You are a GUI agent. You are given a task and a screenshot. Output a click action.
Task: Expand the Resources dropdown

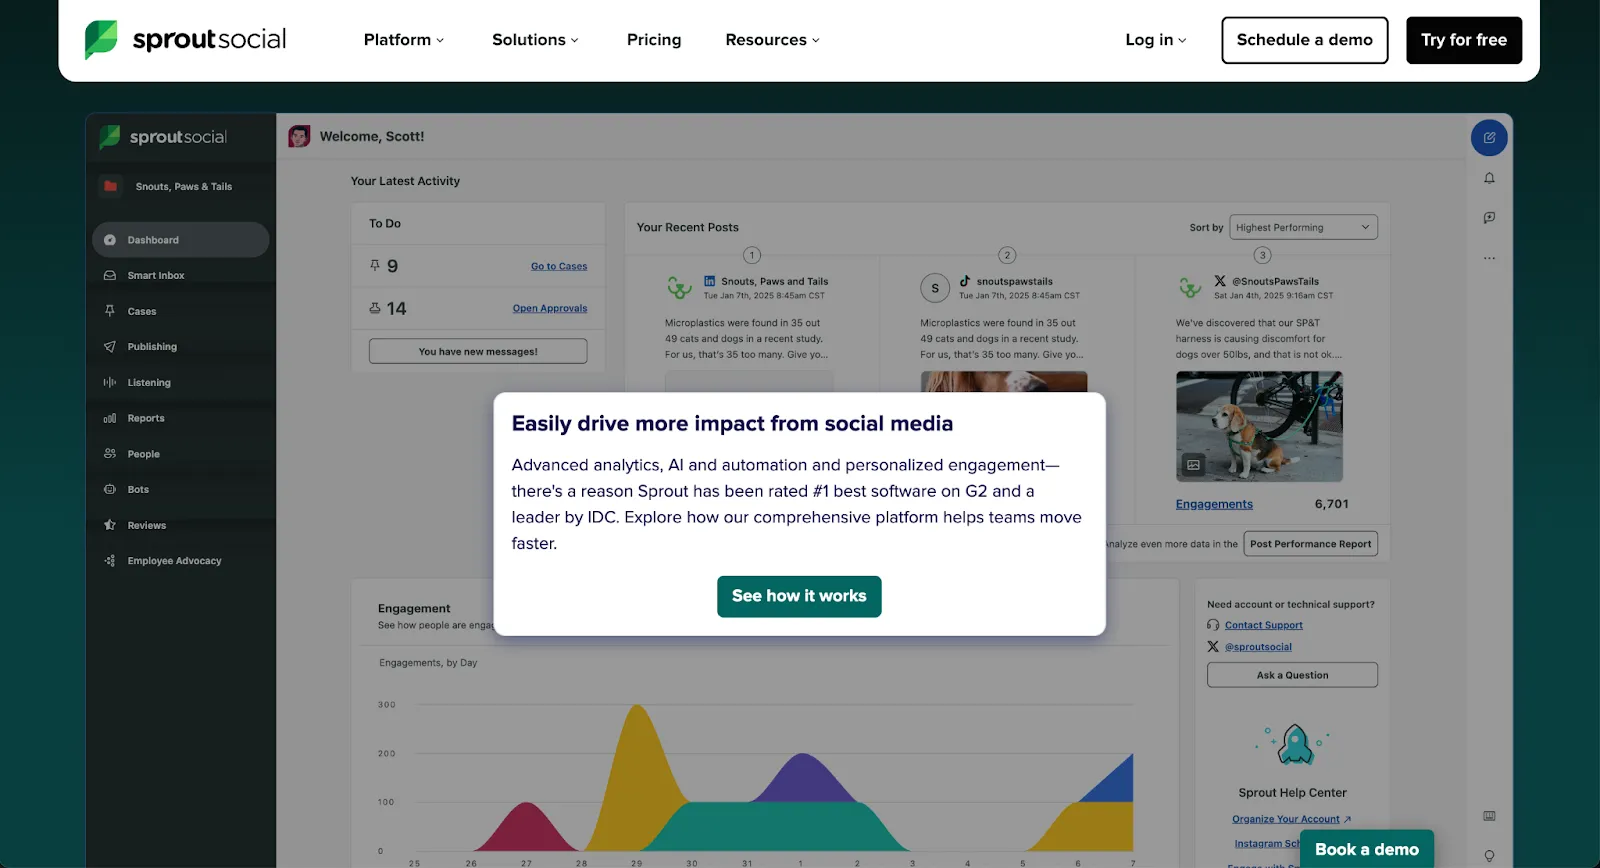pos(772,40)
